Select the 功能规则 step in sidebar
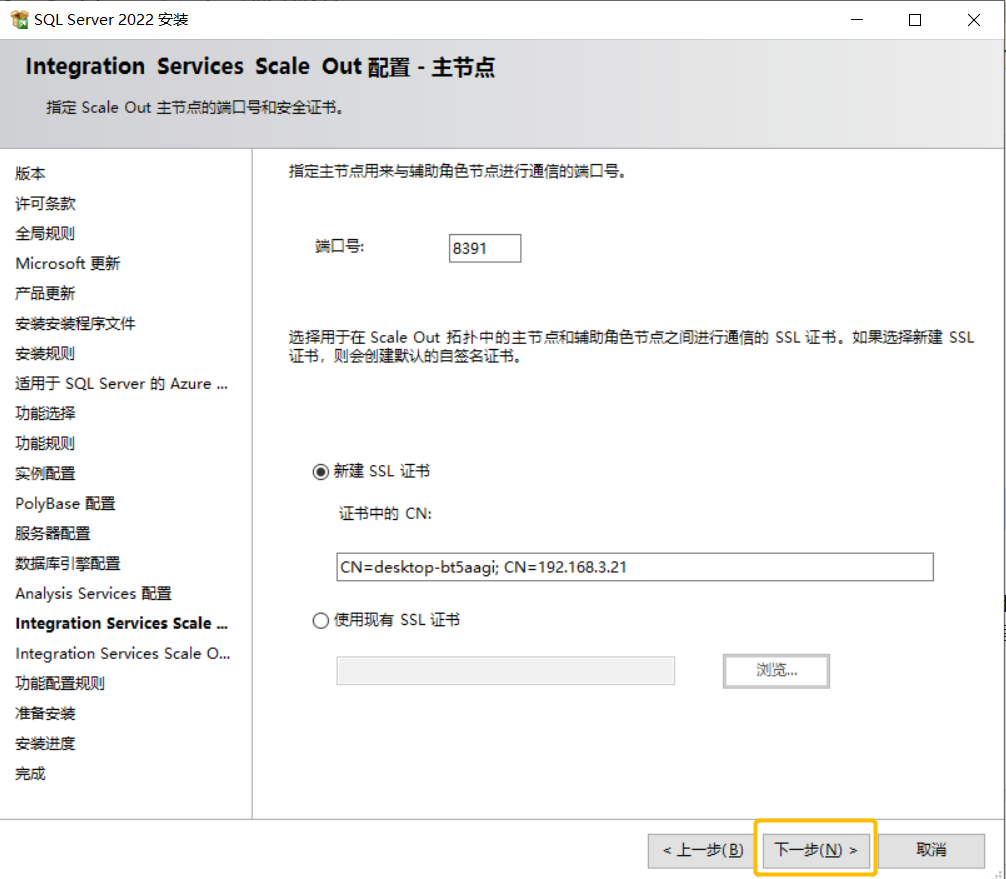This screenshot has height=879, width=1006. tap(45, 443)
